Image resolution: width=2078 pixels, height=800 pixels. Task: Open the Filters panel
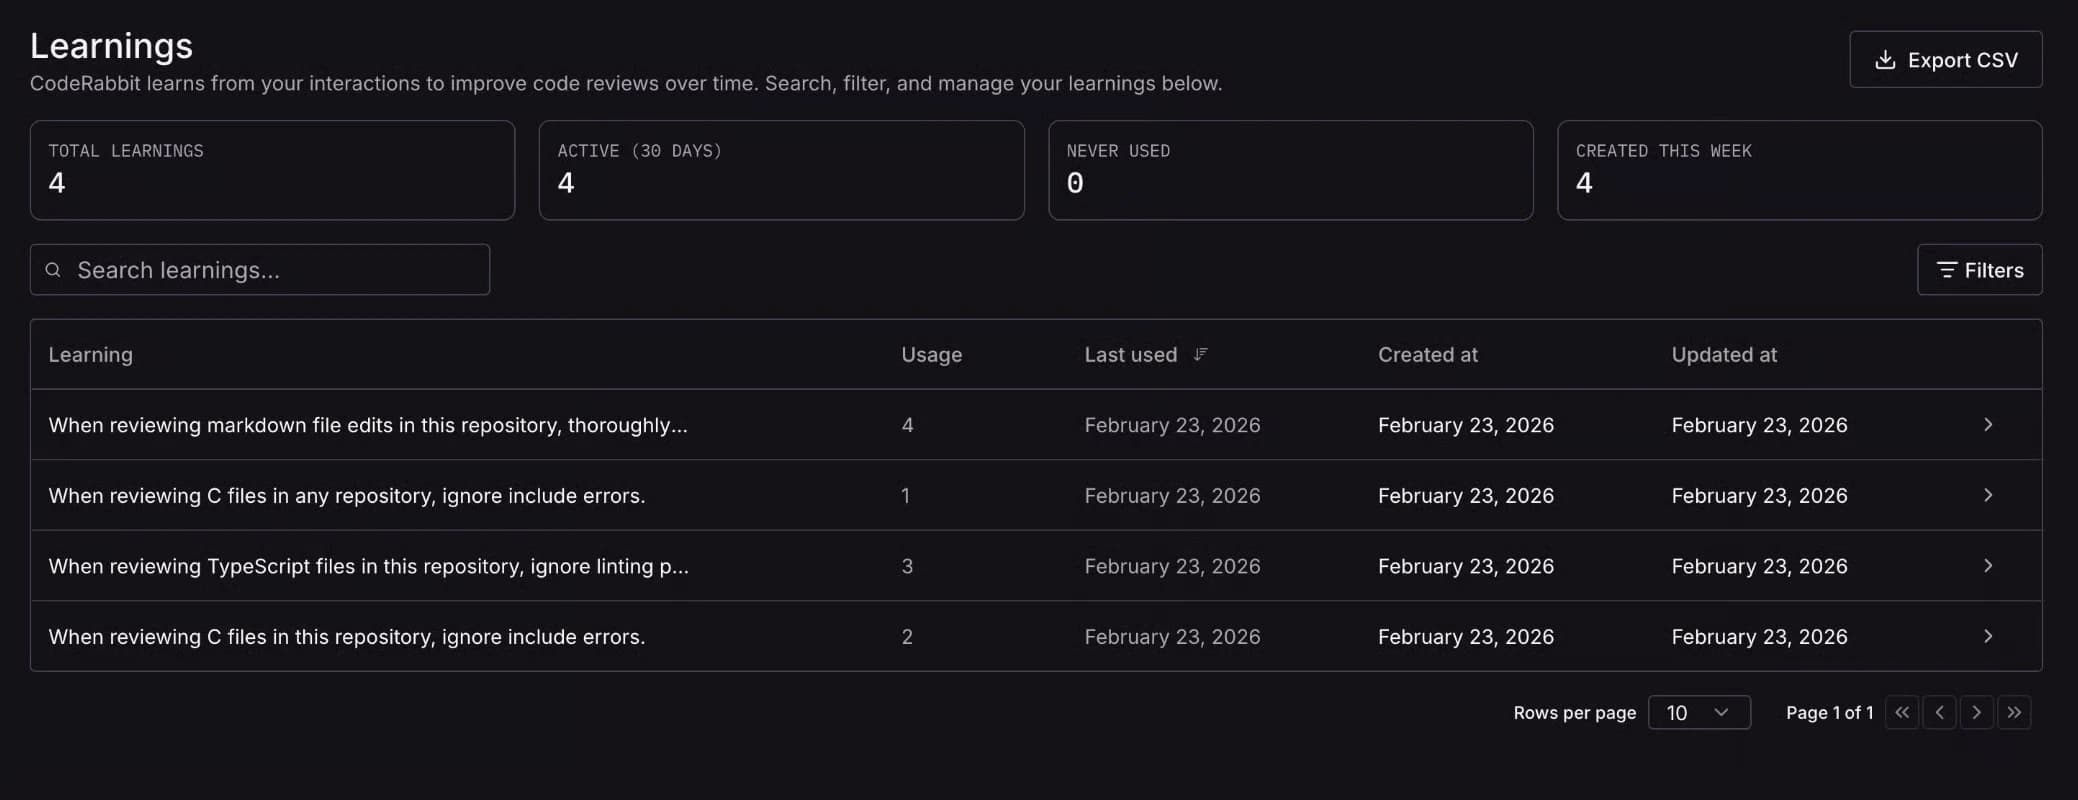point(1979,270)
